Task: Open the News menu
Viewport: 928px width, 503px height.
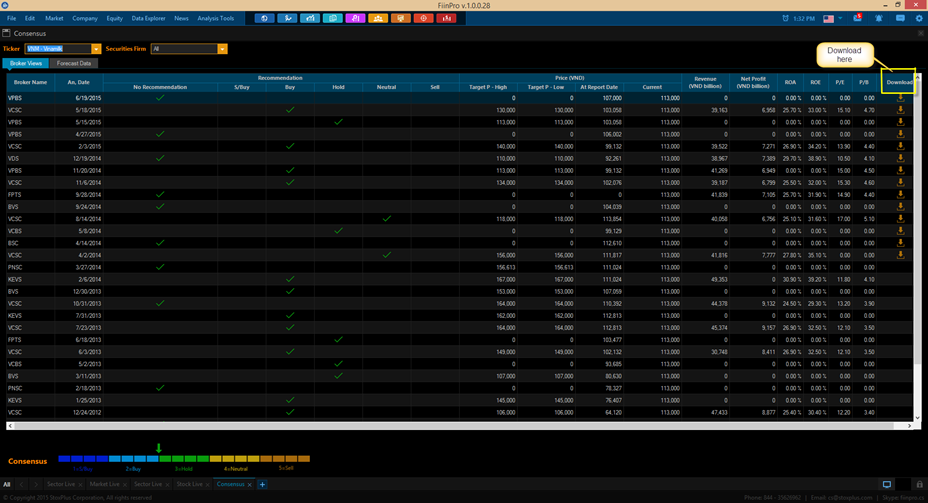Action: click(x=181, y=18)
